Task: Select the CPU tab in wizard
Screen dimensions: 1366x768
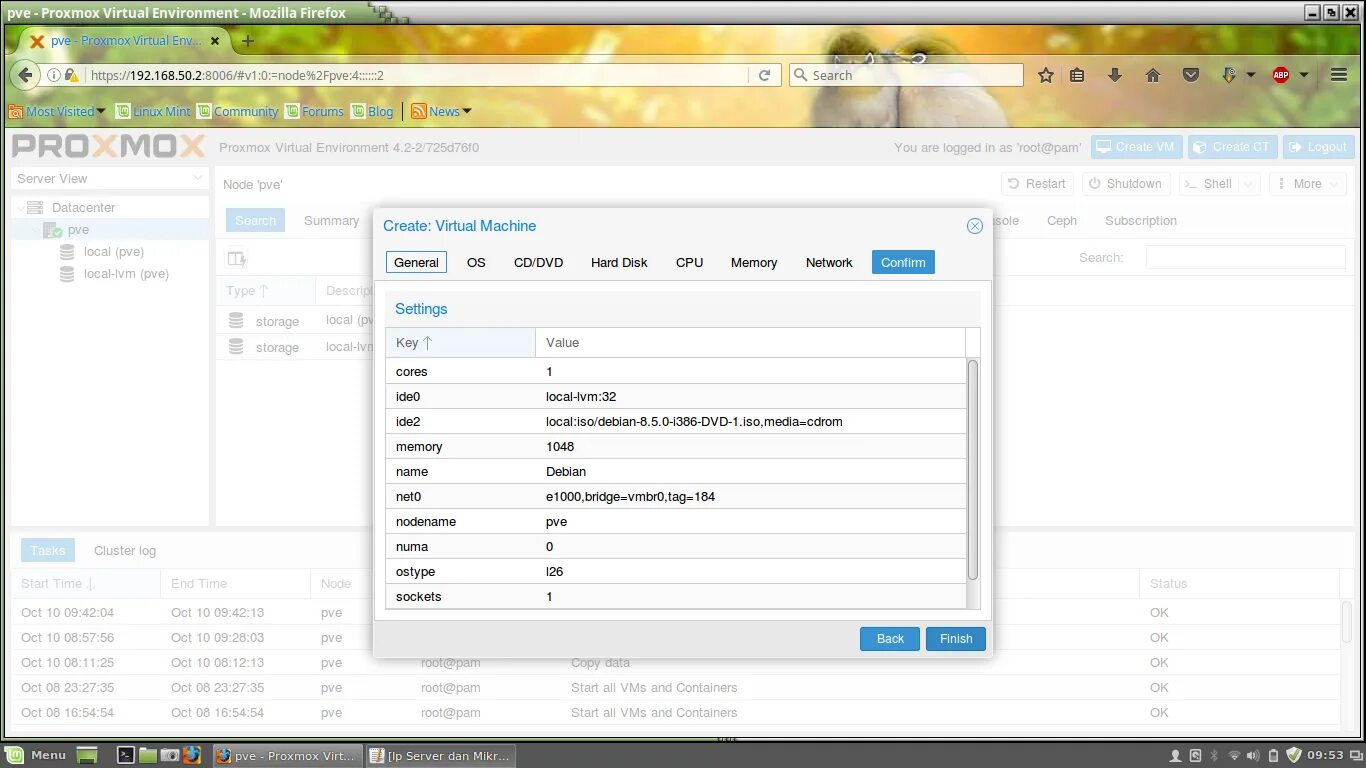Action: click(x=689, y=262)
